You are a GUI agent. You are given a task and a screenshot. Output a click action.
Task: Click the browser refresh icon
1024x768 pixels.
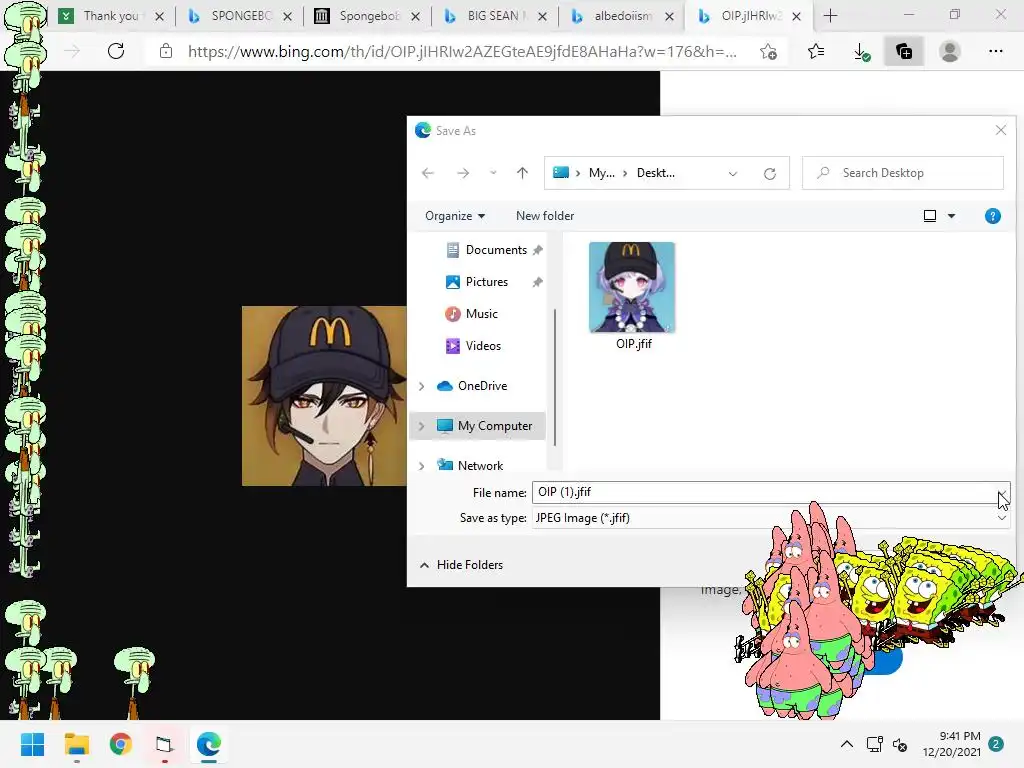pos(116,51)
